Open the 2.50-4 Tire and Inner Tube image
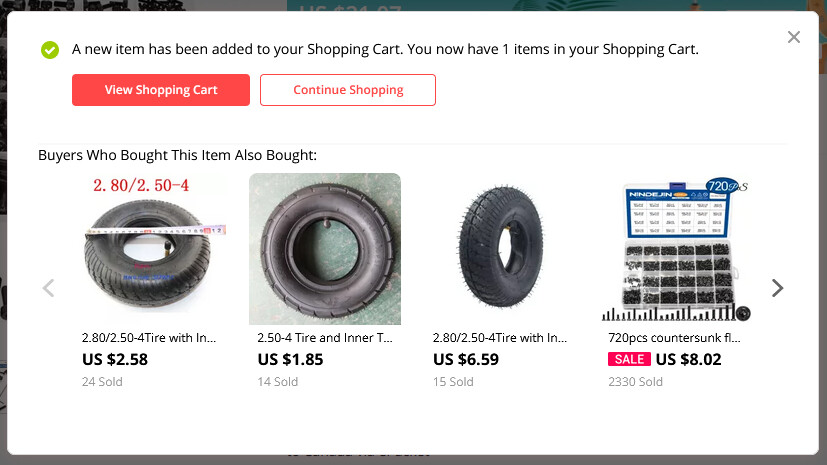Image resolution: width=827 pixels, height=465 pixels. coord(325,249)
